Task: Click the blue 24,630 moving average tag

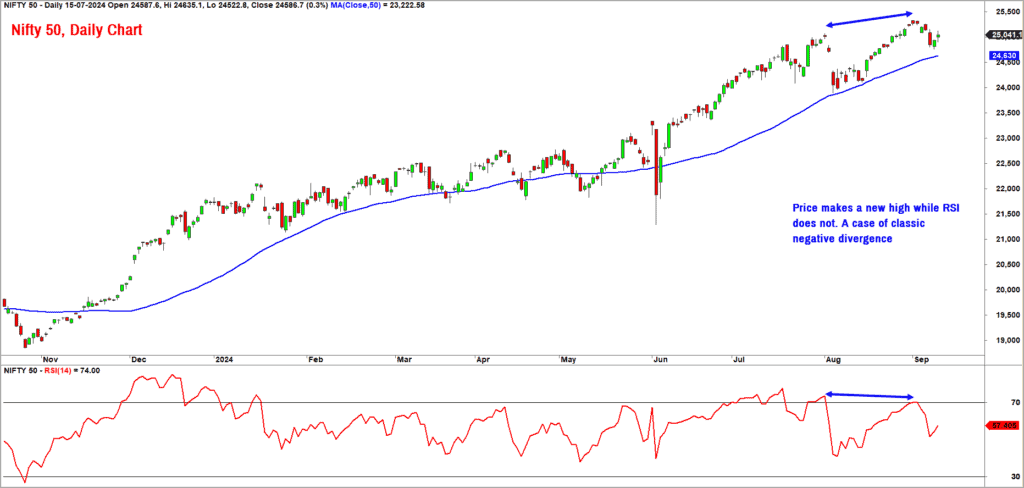Action: (x=1002, y=56)
